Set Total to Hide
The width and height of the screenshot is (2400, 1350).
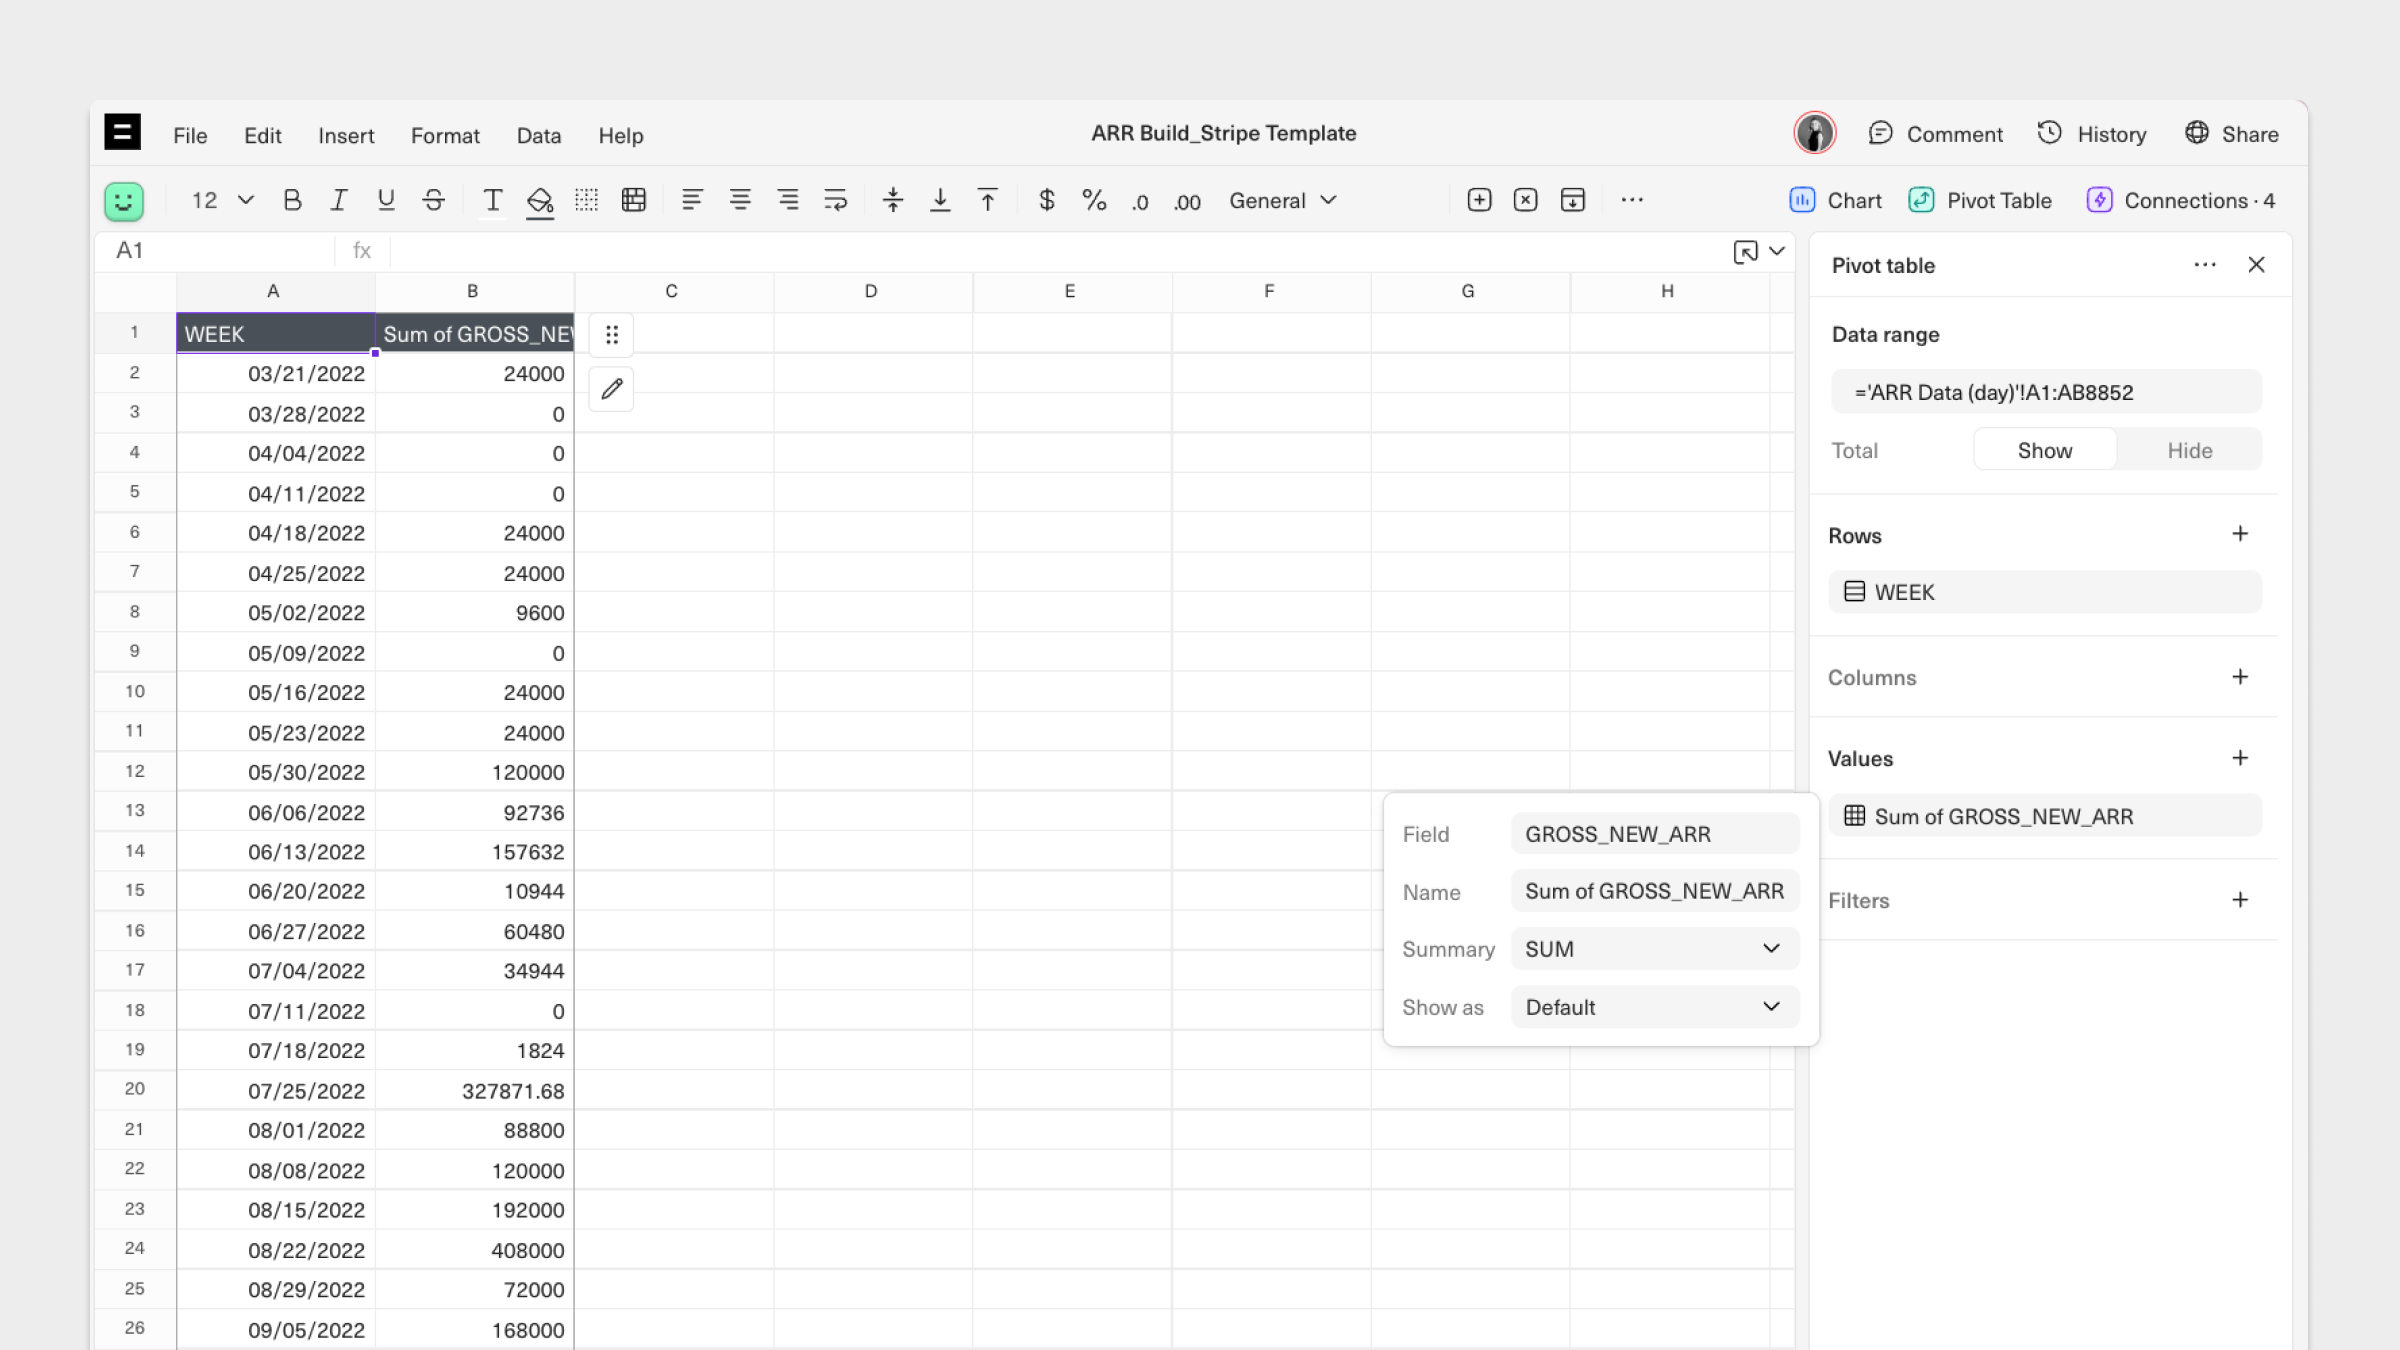(2189, 450)
